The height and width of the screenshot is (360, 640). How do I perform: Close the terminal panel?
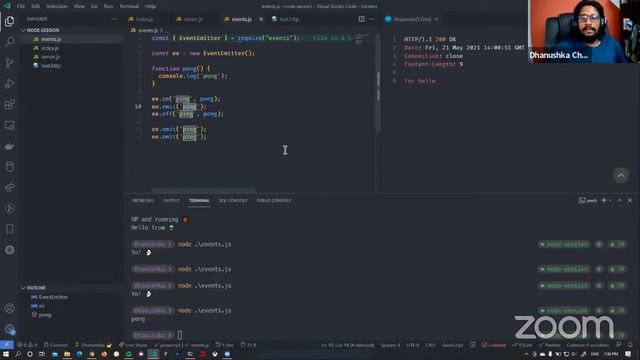pos(630,200)
